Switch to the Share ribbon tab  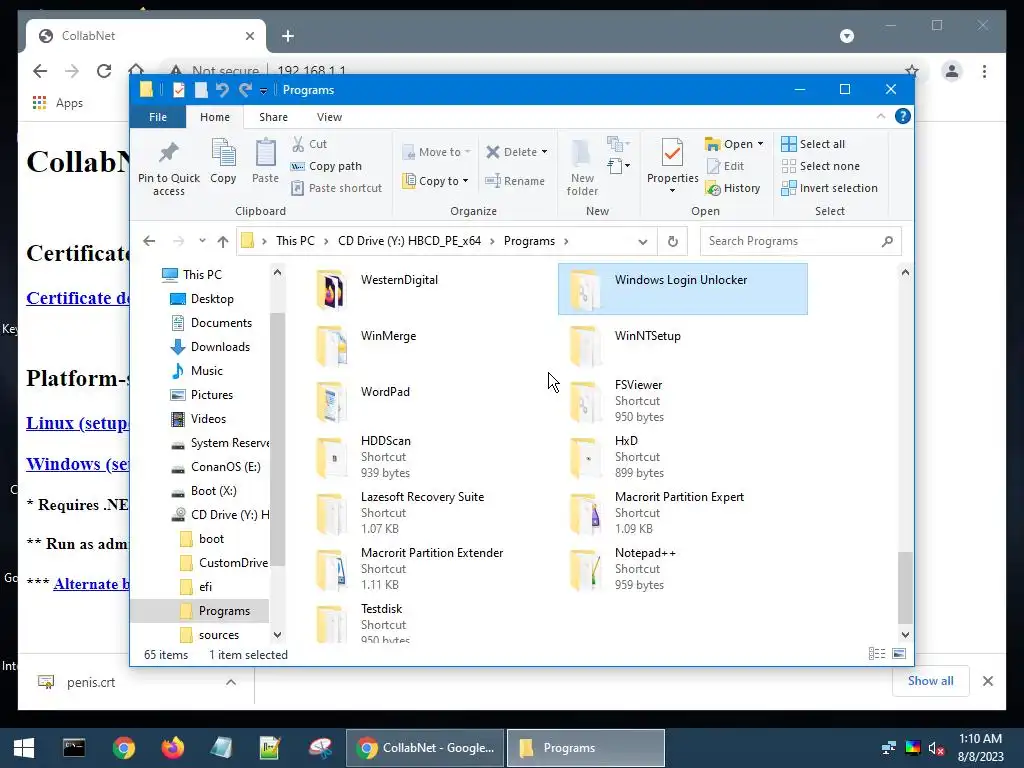click(273, 117)
